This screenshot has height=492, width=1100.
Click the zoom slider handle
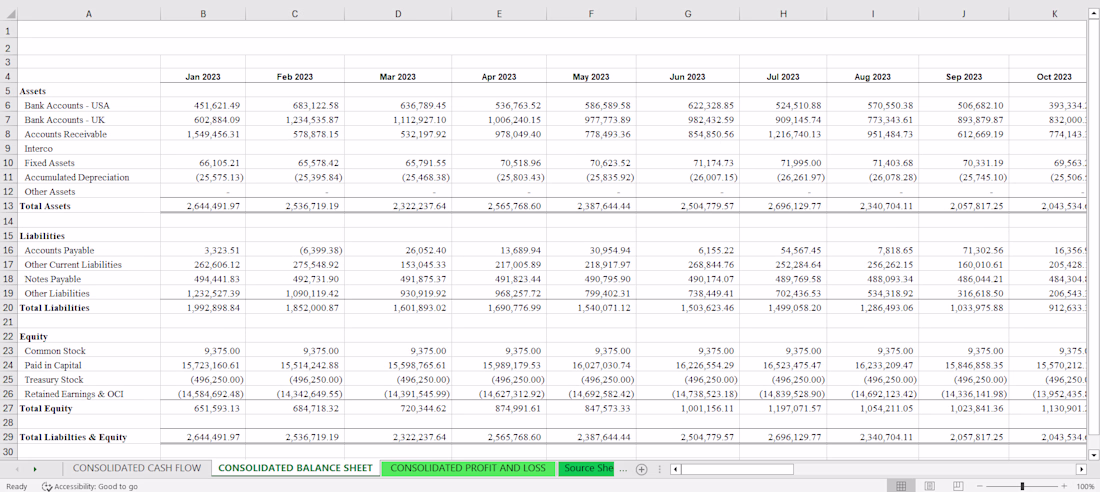[1022, 486]
